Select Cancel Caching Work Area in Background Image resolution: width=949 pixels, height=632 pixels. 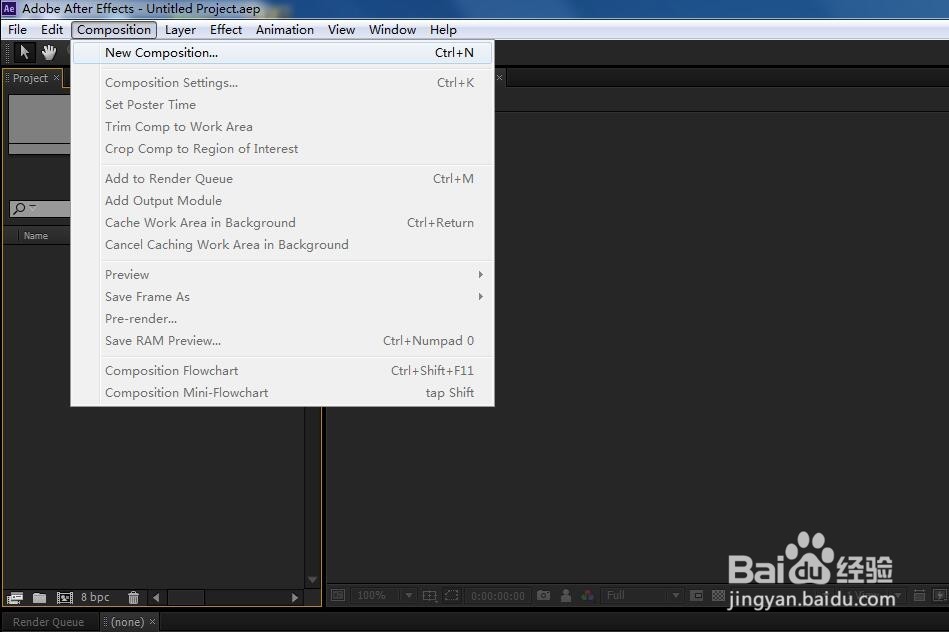[x=283, y=245]
